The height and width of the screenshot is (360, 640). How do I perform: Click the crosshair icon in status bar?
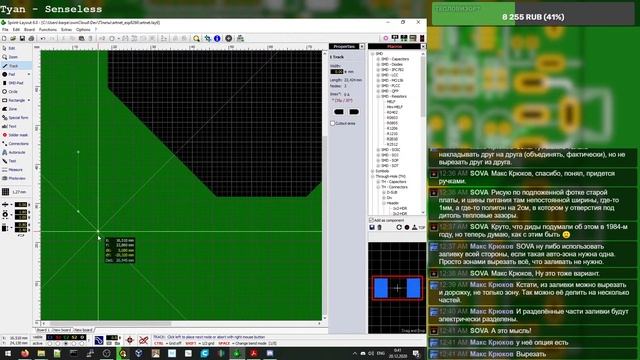tap(130, 340)
